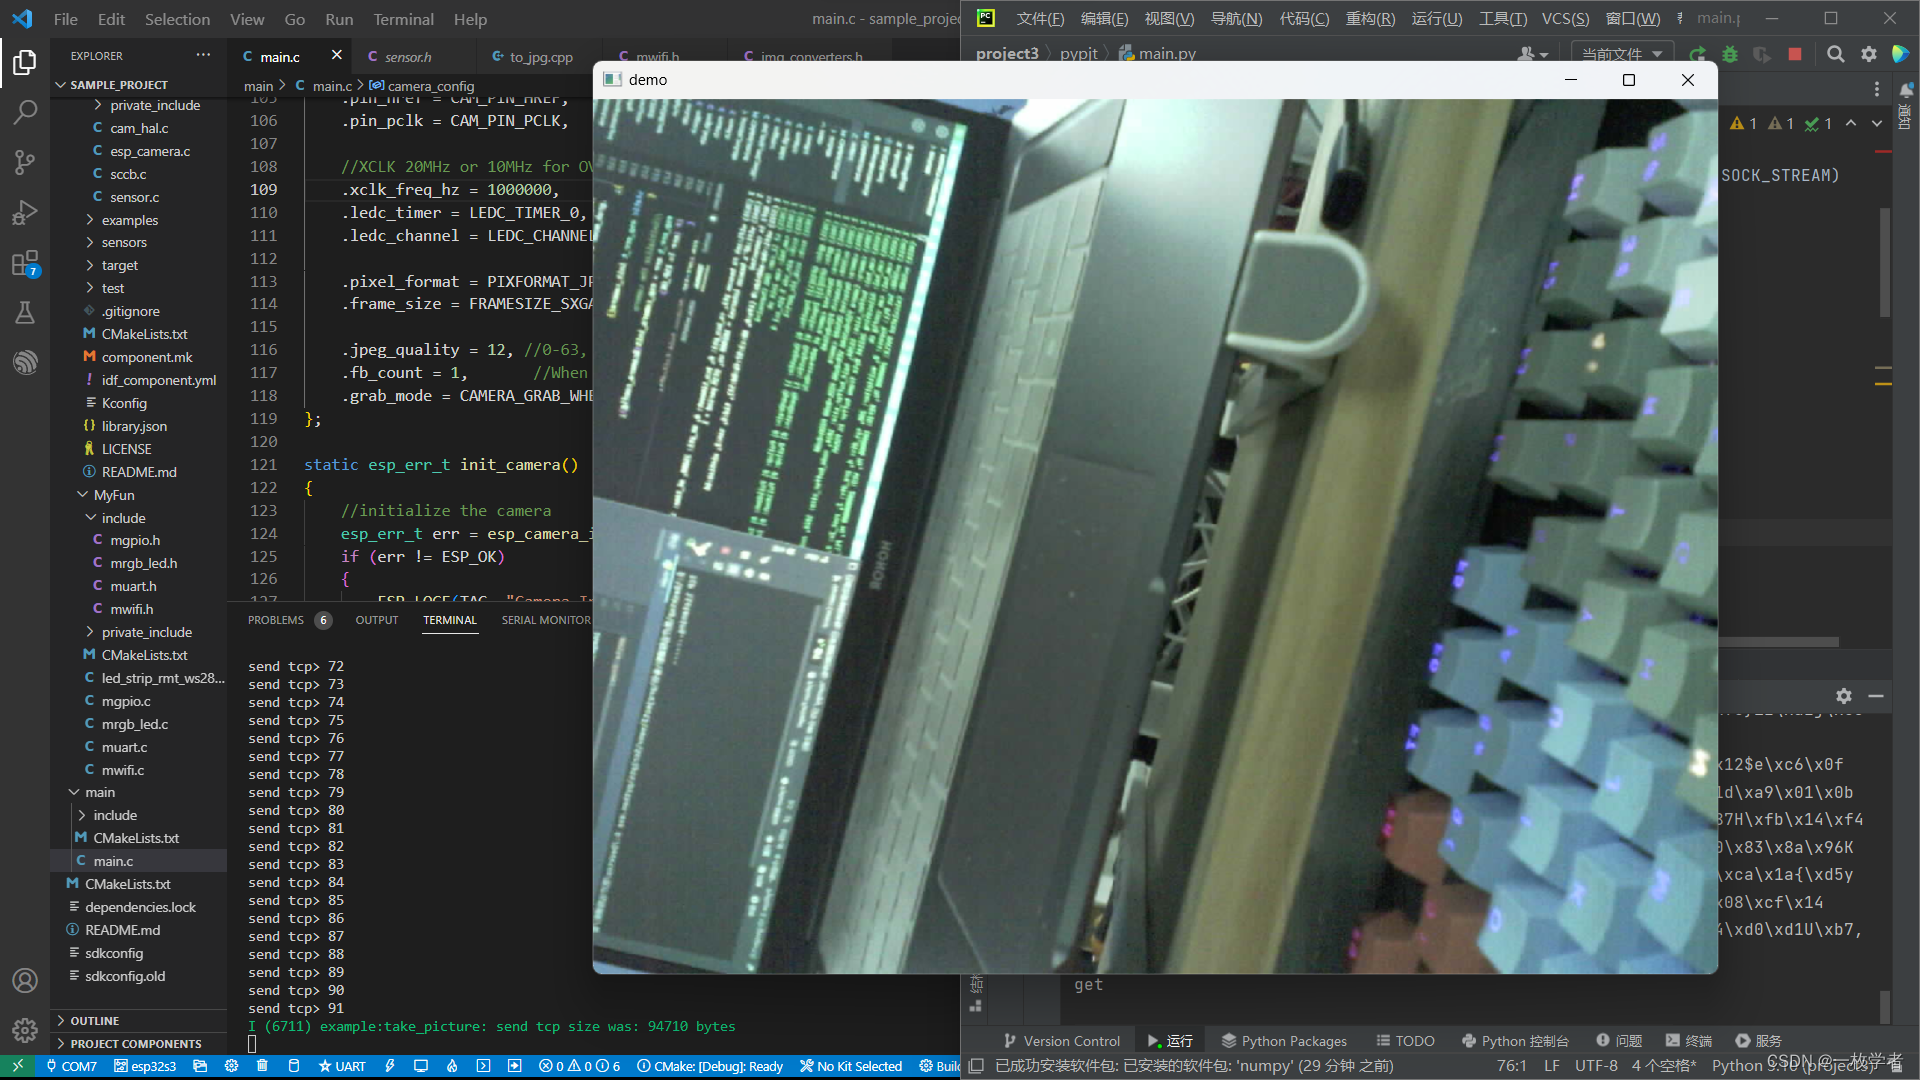Screen dimensions: 1920x1080
Task: Click the build, flash and monitor flame icon
Action: 452,1066
